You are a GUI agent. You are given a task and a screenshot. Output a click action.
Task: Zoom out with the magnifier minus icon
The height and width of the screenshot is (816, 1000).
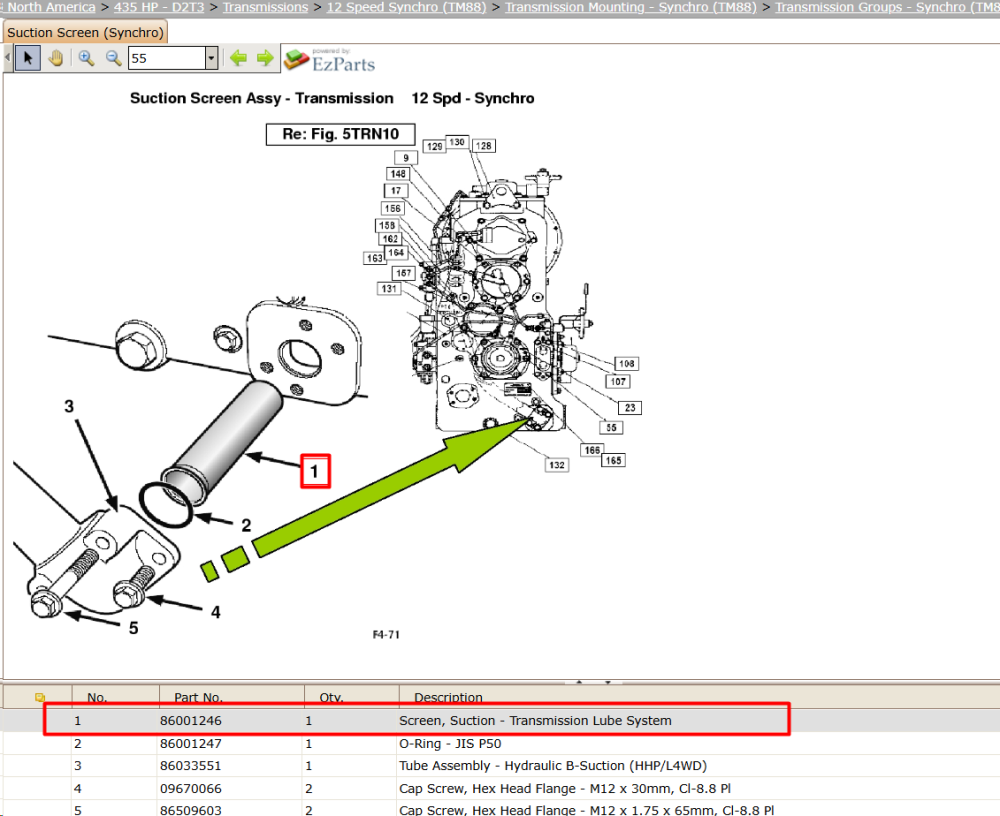tap(114, 58)
